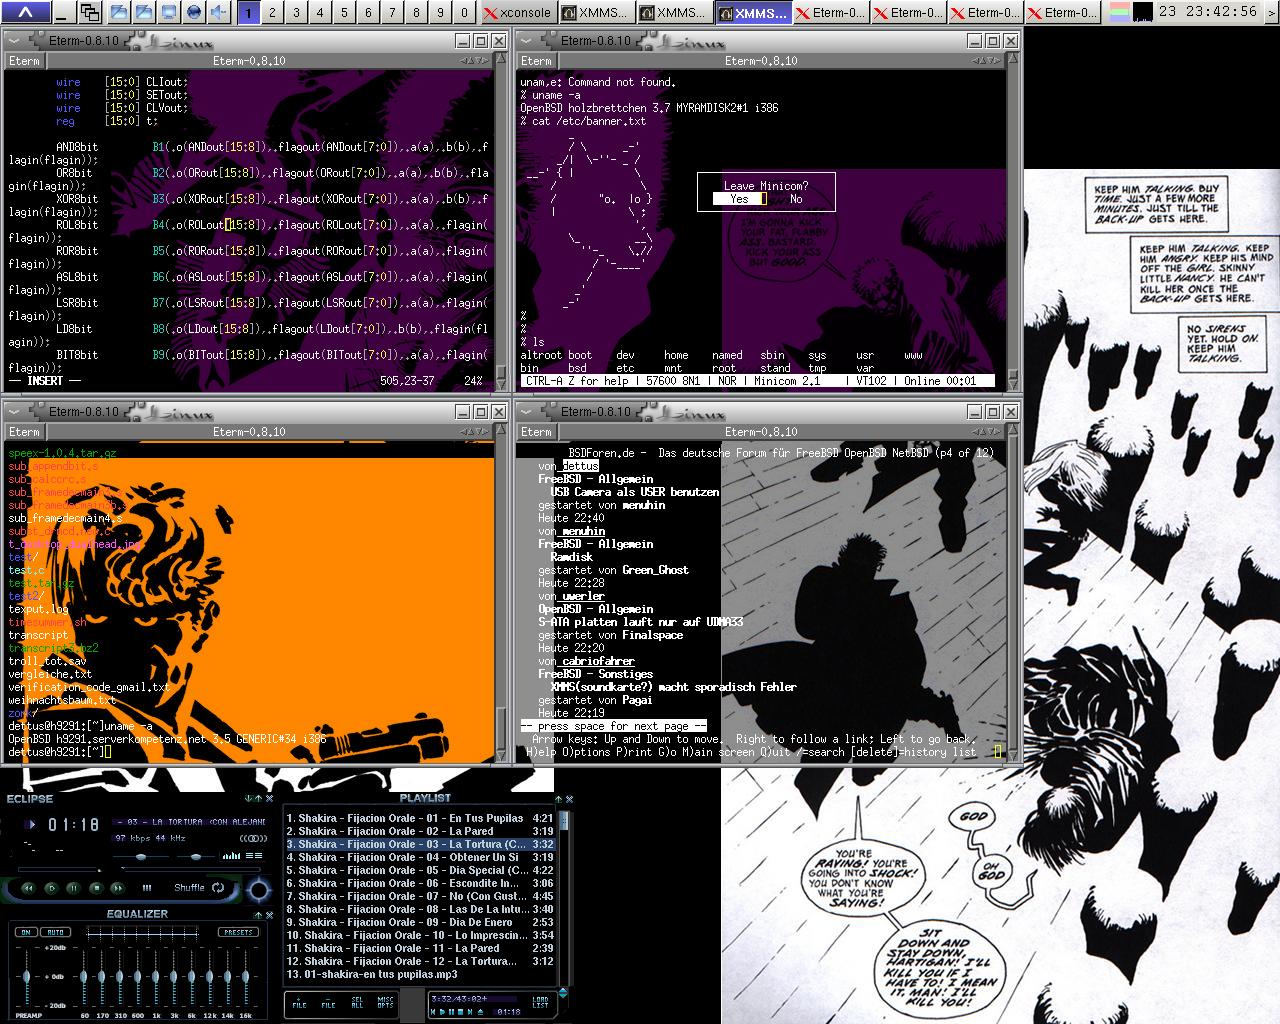Open the window list icon in the taskbar
This screenshot has height=1024, width=1280.
[x=90, y=13]
